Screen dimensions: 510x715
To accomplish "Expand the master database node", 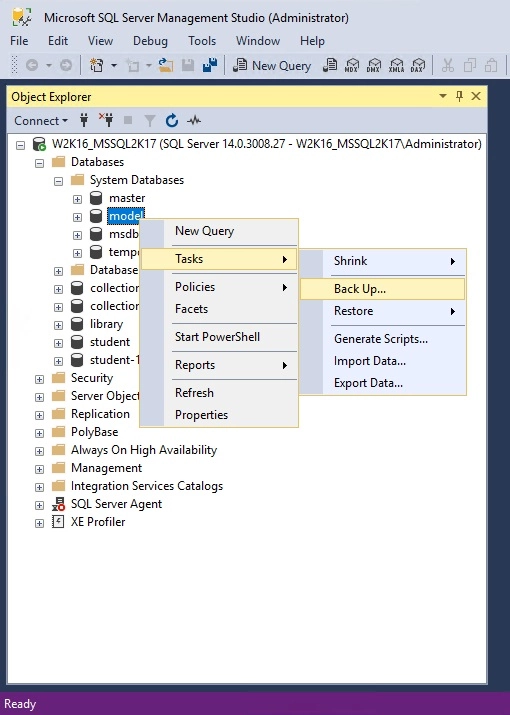I will pos(78,199).
